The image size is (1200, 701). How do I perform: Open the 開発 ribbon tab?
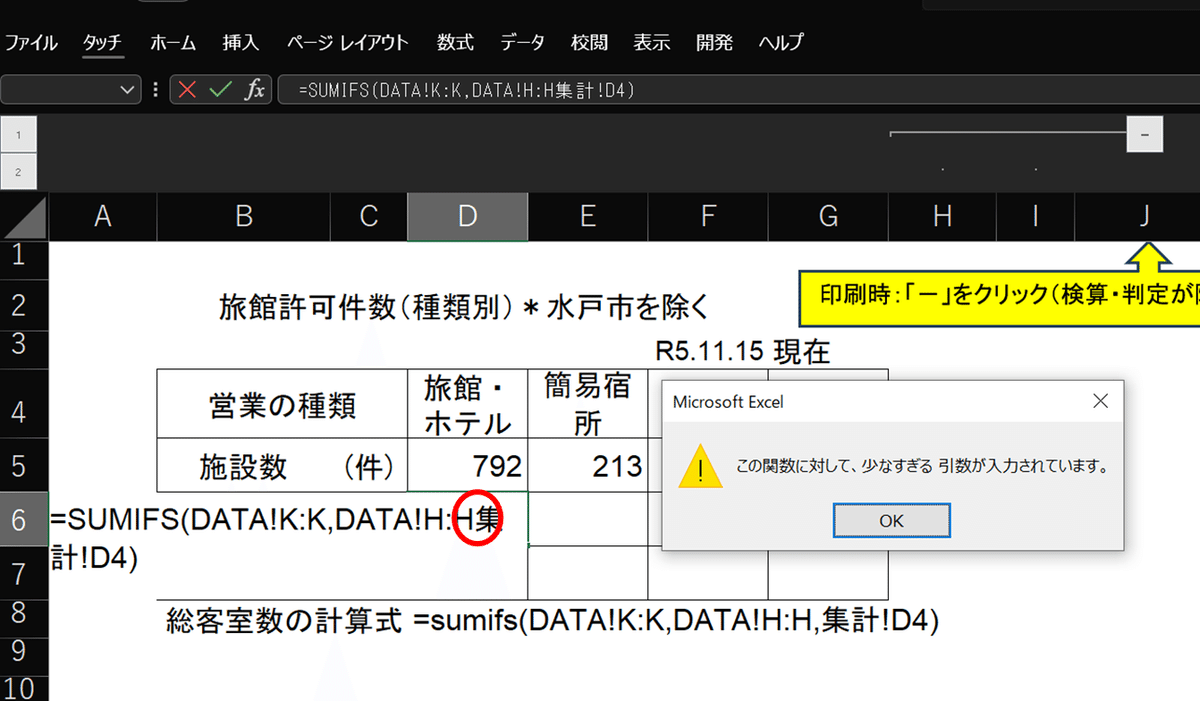(715, 43)
